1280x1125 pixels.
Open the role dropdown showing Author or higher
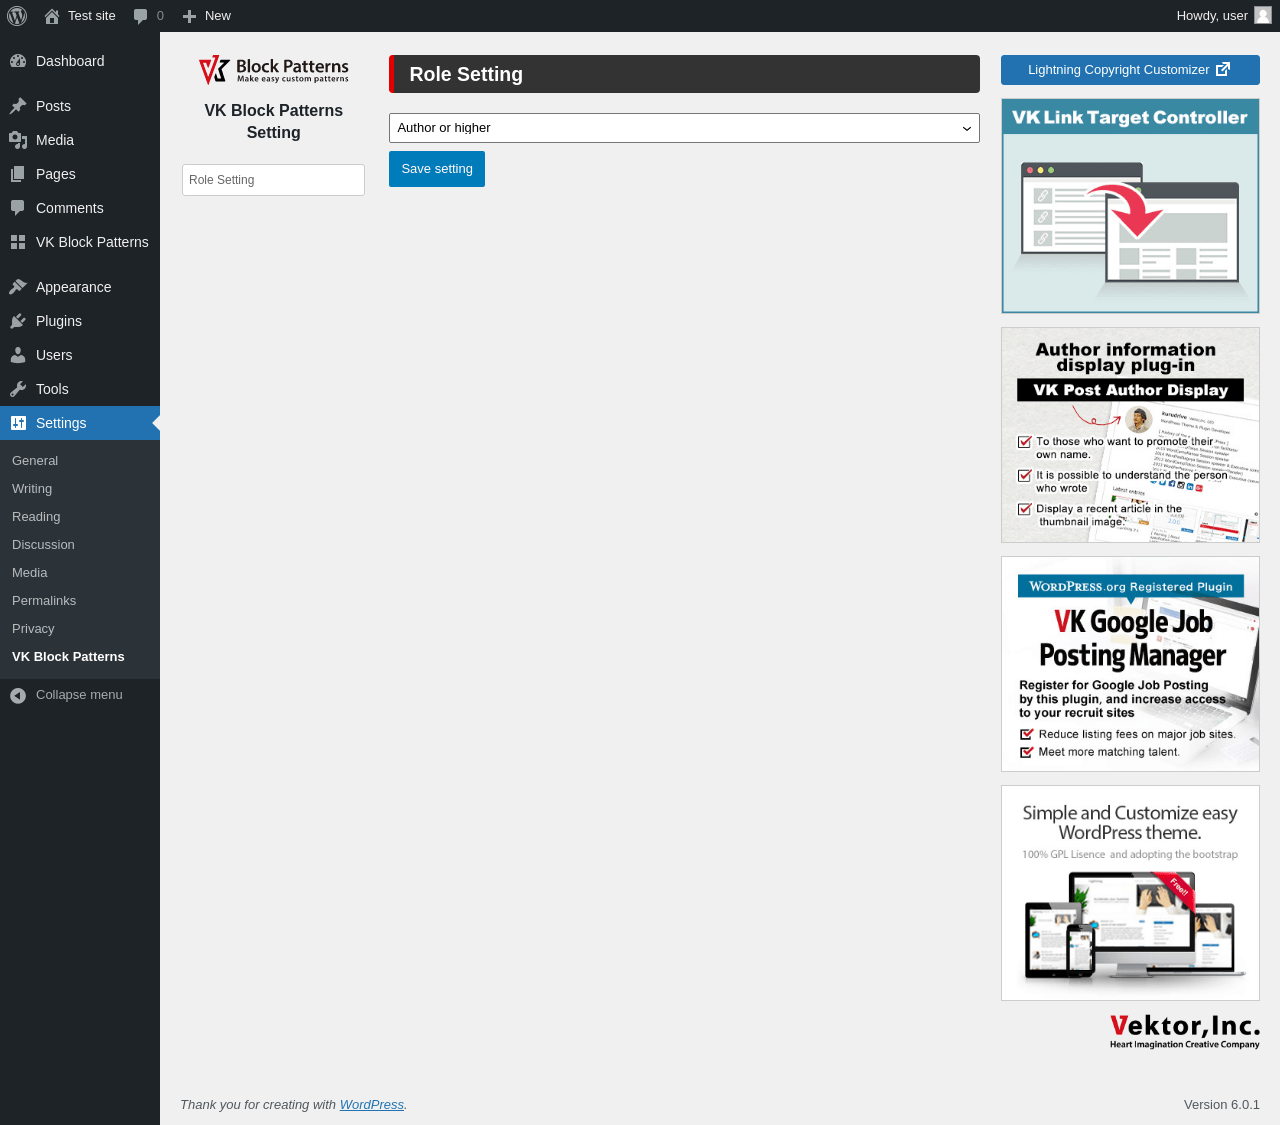[x=684, y=128]
